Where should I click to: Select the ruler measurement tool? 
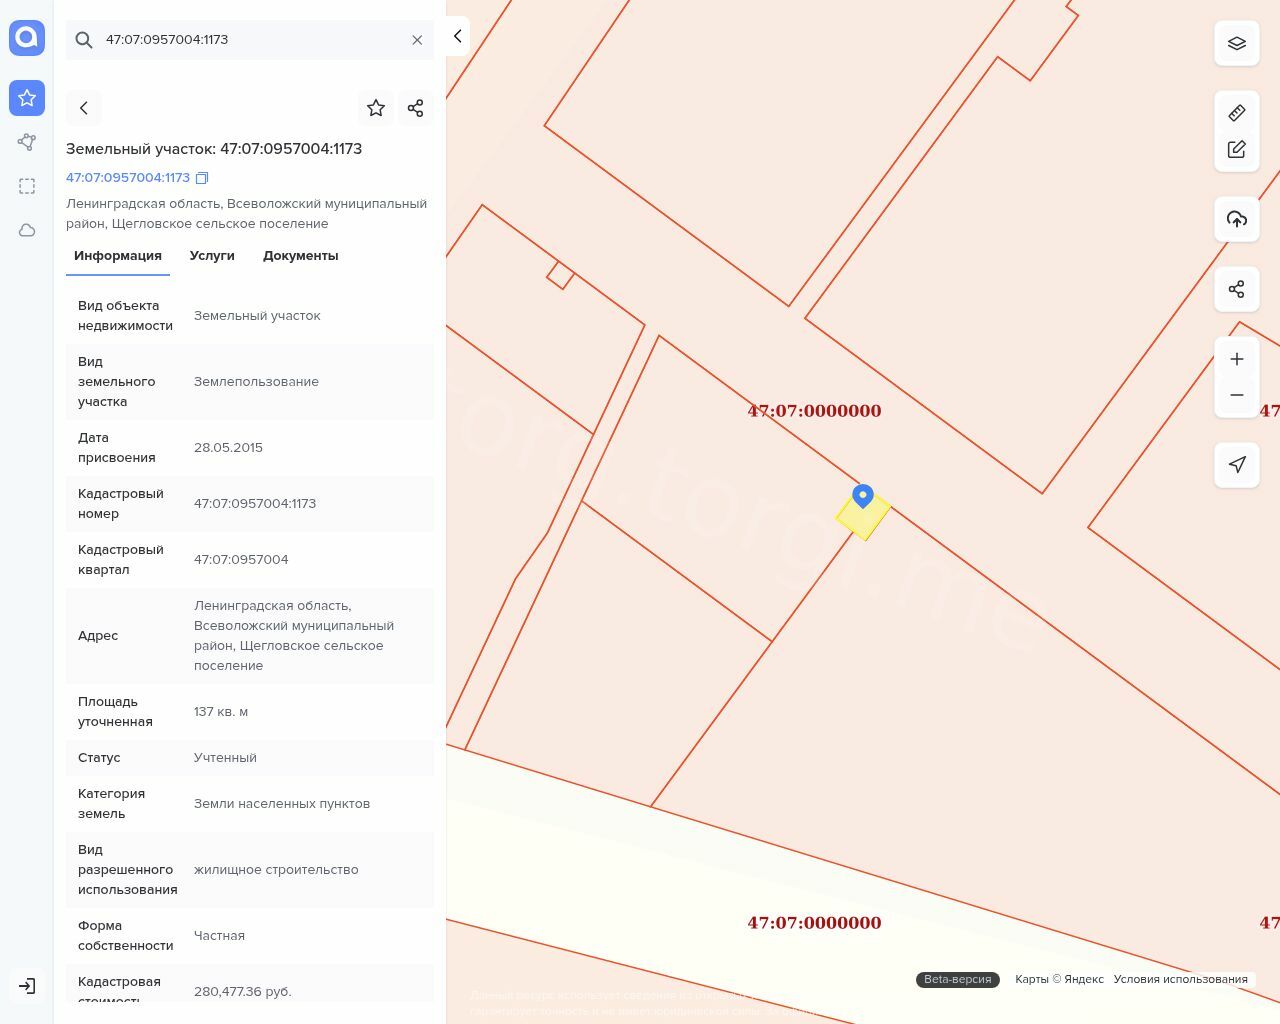click(1237, 113)
